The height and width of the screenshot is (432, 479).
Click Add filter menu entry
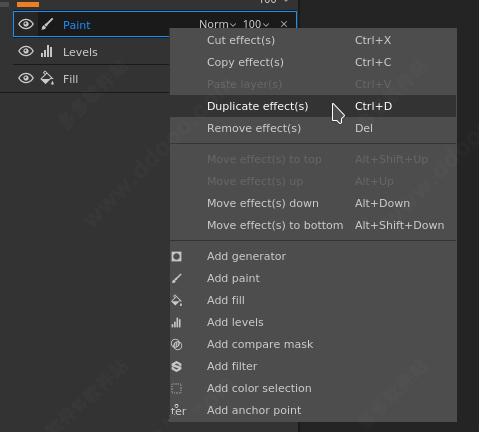313,366
